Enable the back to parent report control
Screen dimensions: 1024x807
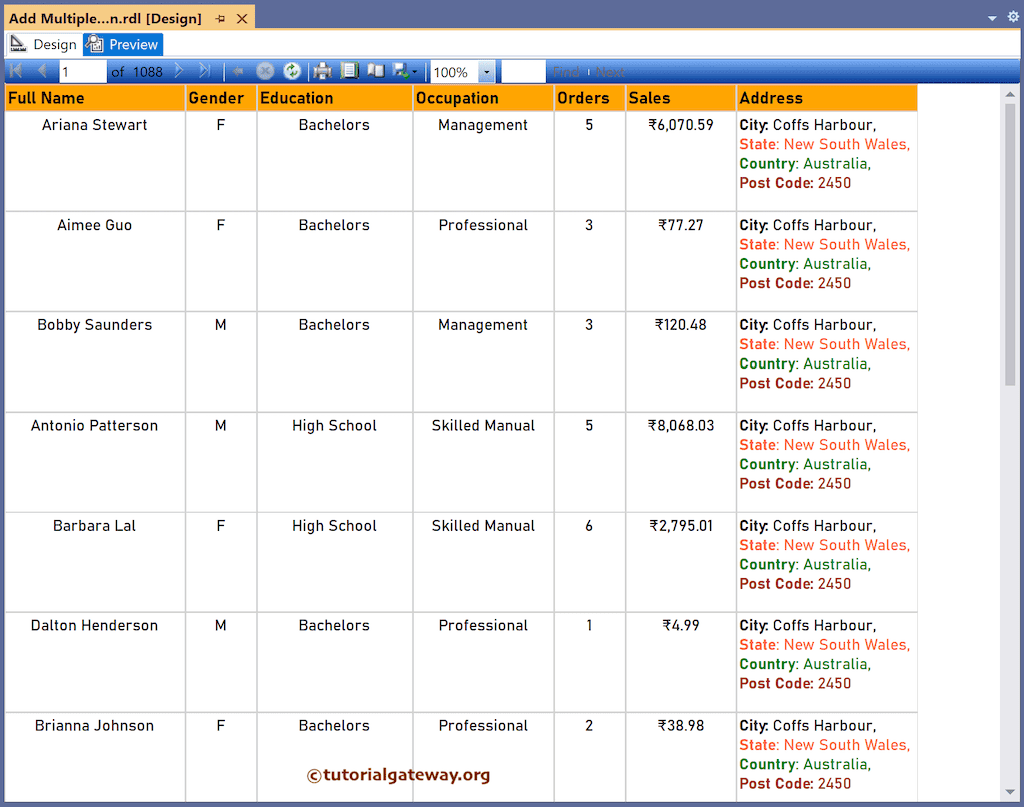238,70
